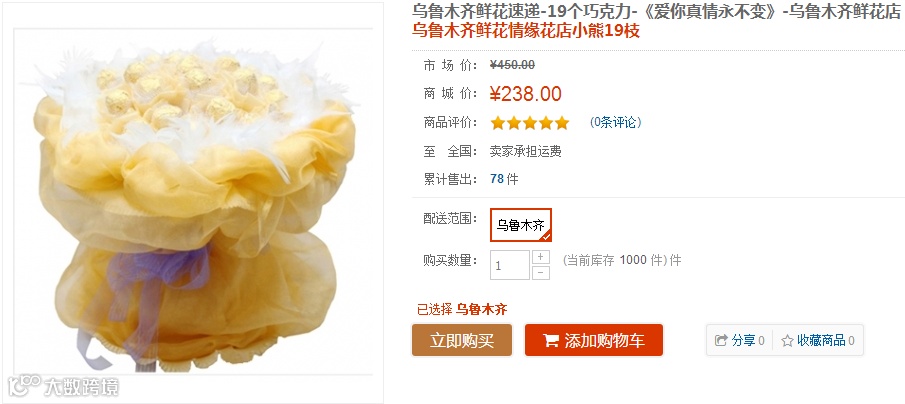Increase quantity with the plus stepper

click(x=540, y=257)
